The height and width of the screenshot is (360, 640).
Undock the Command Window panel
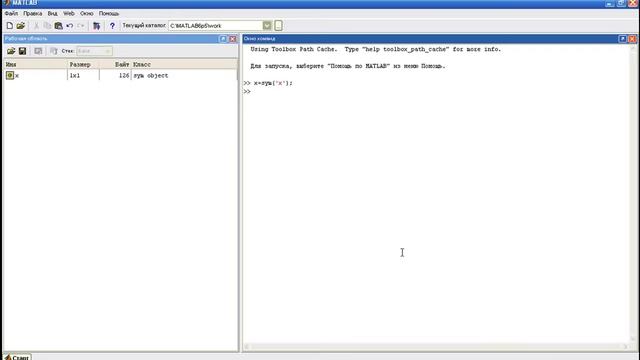coord(622,39)
